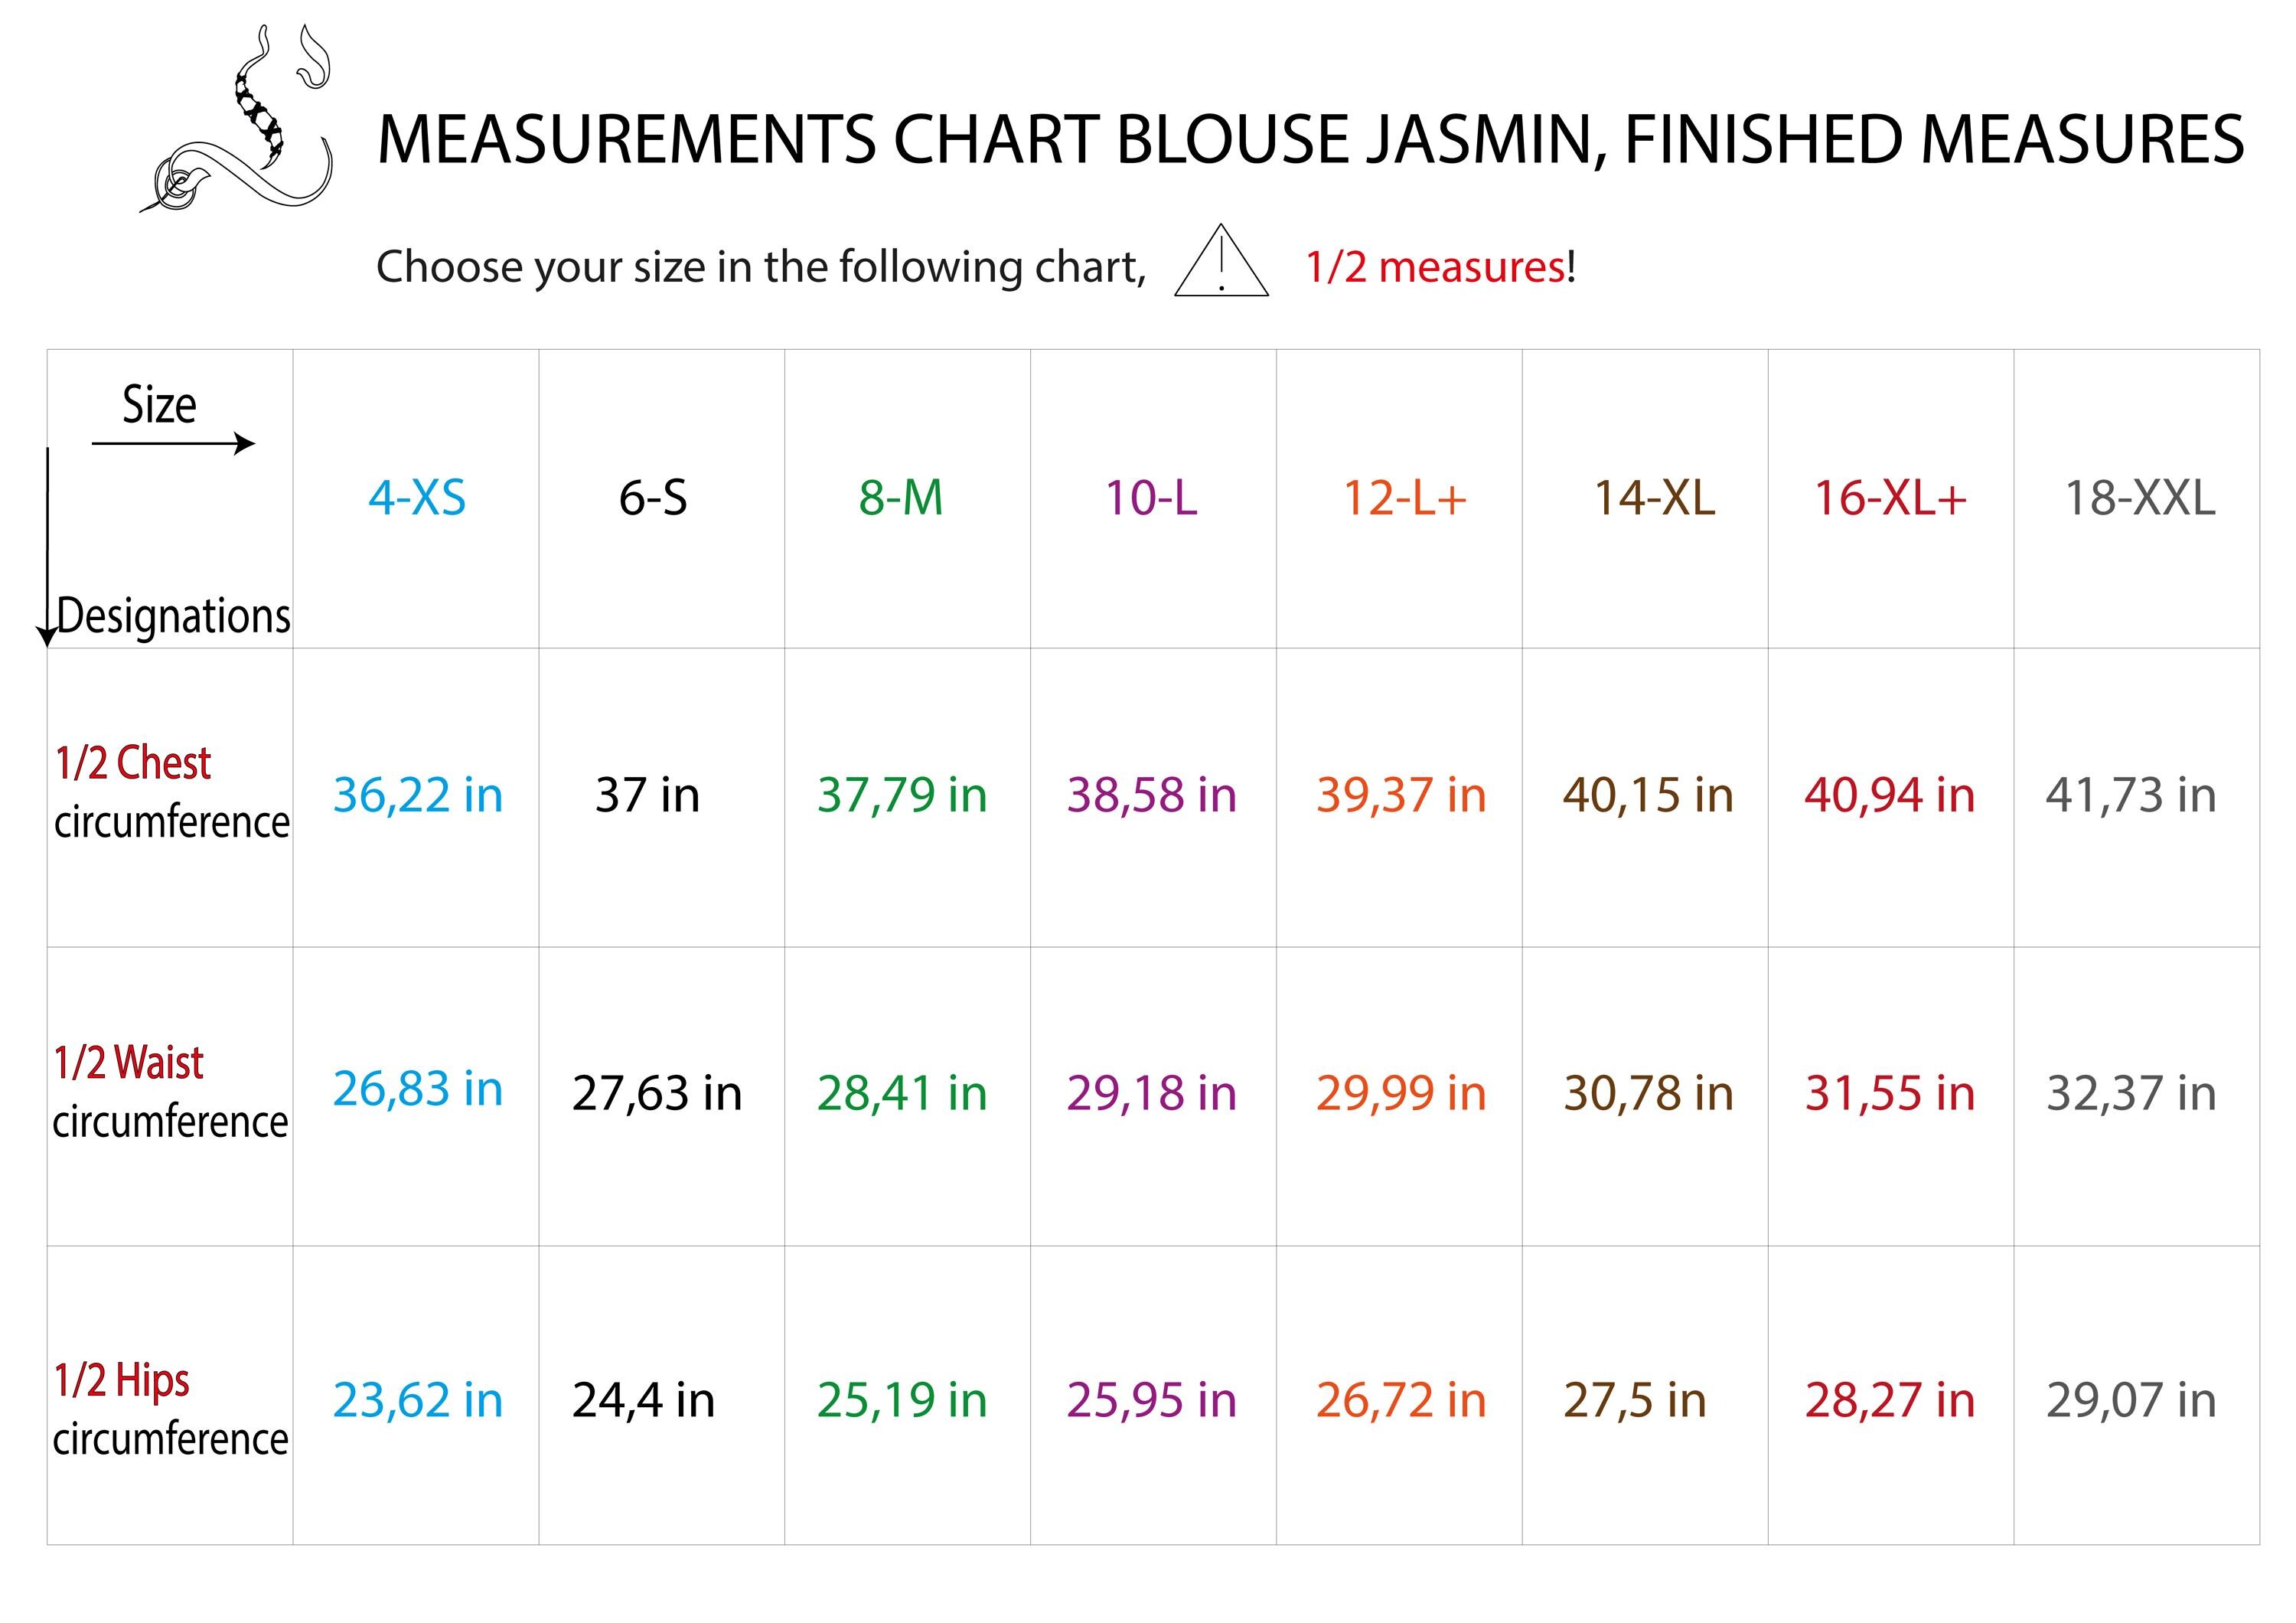Select the 29,99 in waist cell
Viewport: 2296px width, 1623px height.
tap(1401, 1093)
